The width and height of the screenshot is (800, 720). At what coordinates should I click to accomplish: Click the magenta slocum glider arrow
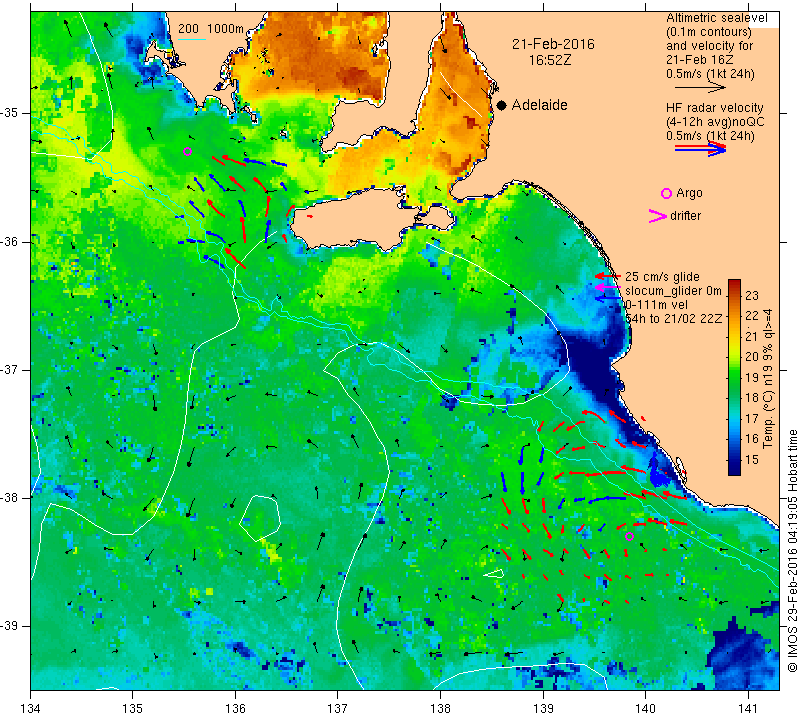pyautogui.click(x=608, y=287)
